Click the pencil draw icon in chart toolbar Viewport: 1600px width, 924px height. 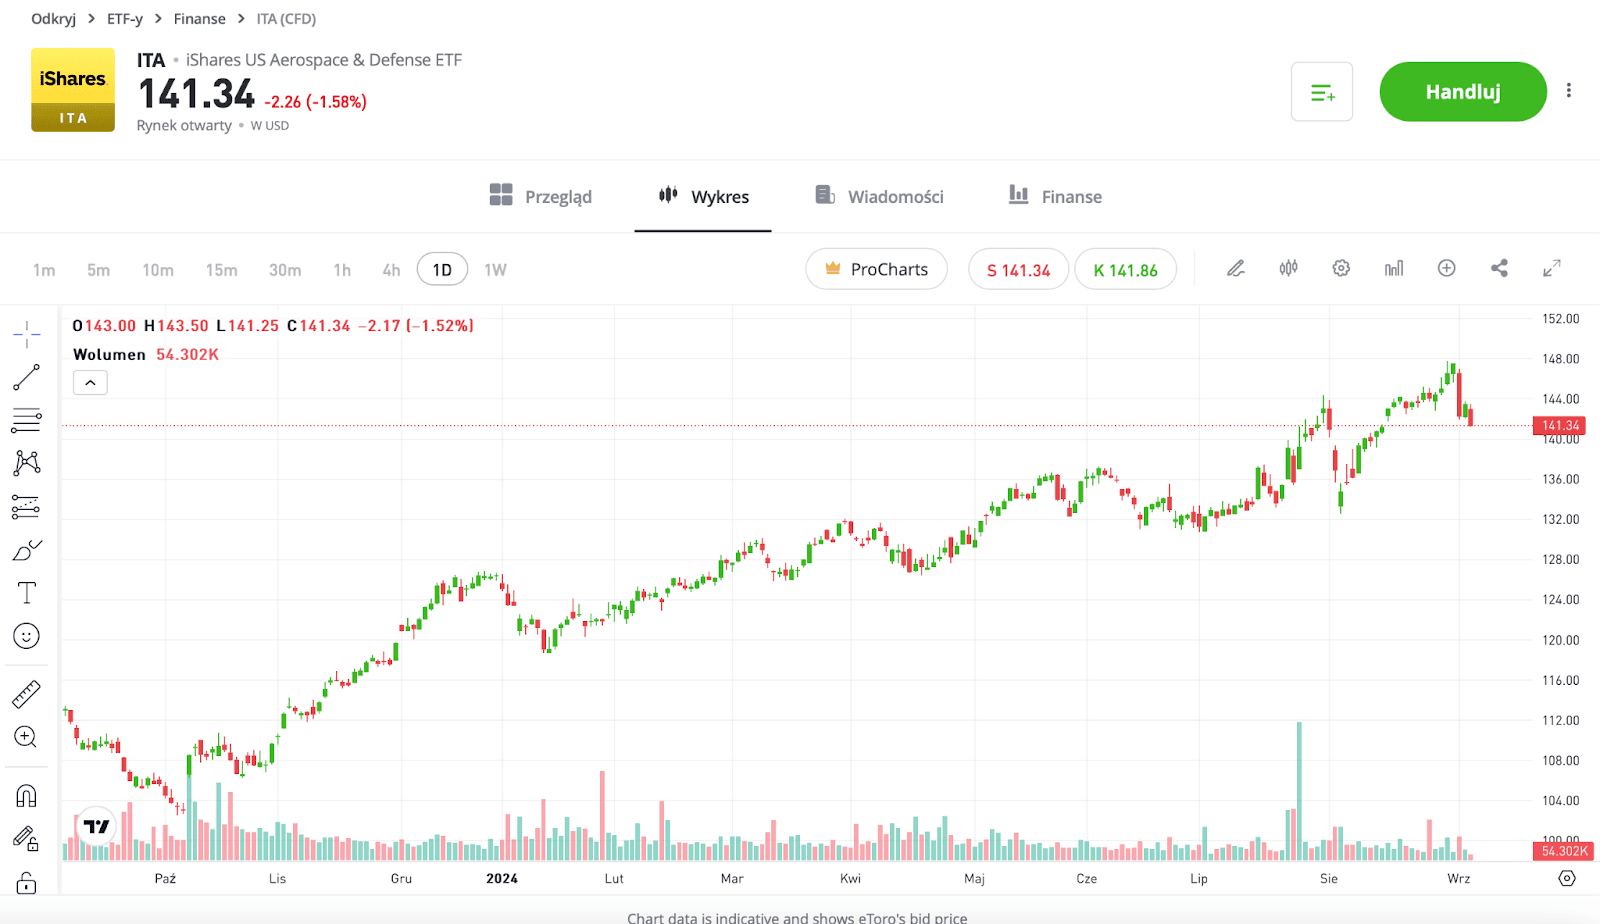click(1236, 268)
